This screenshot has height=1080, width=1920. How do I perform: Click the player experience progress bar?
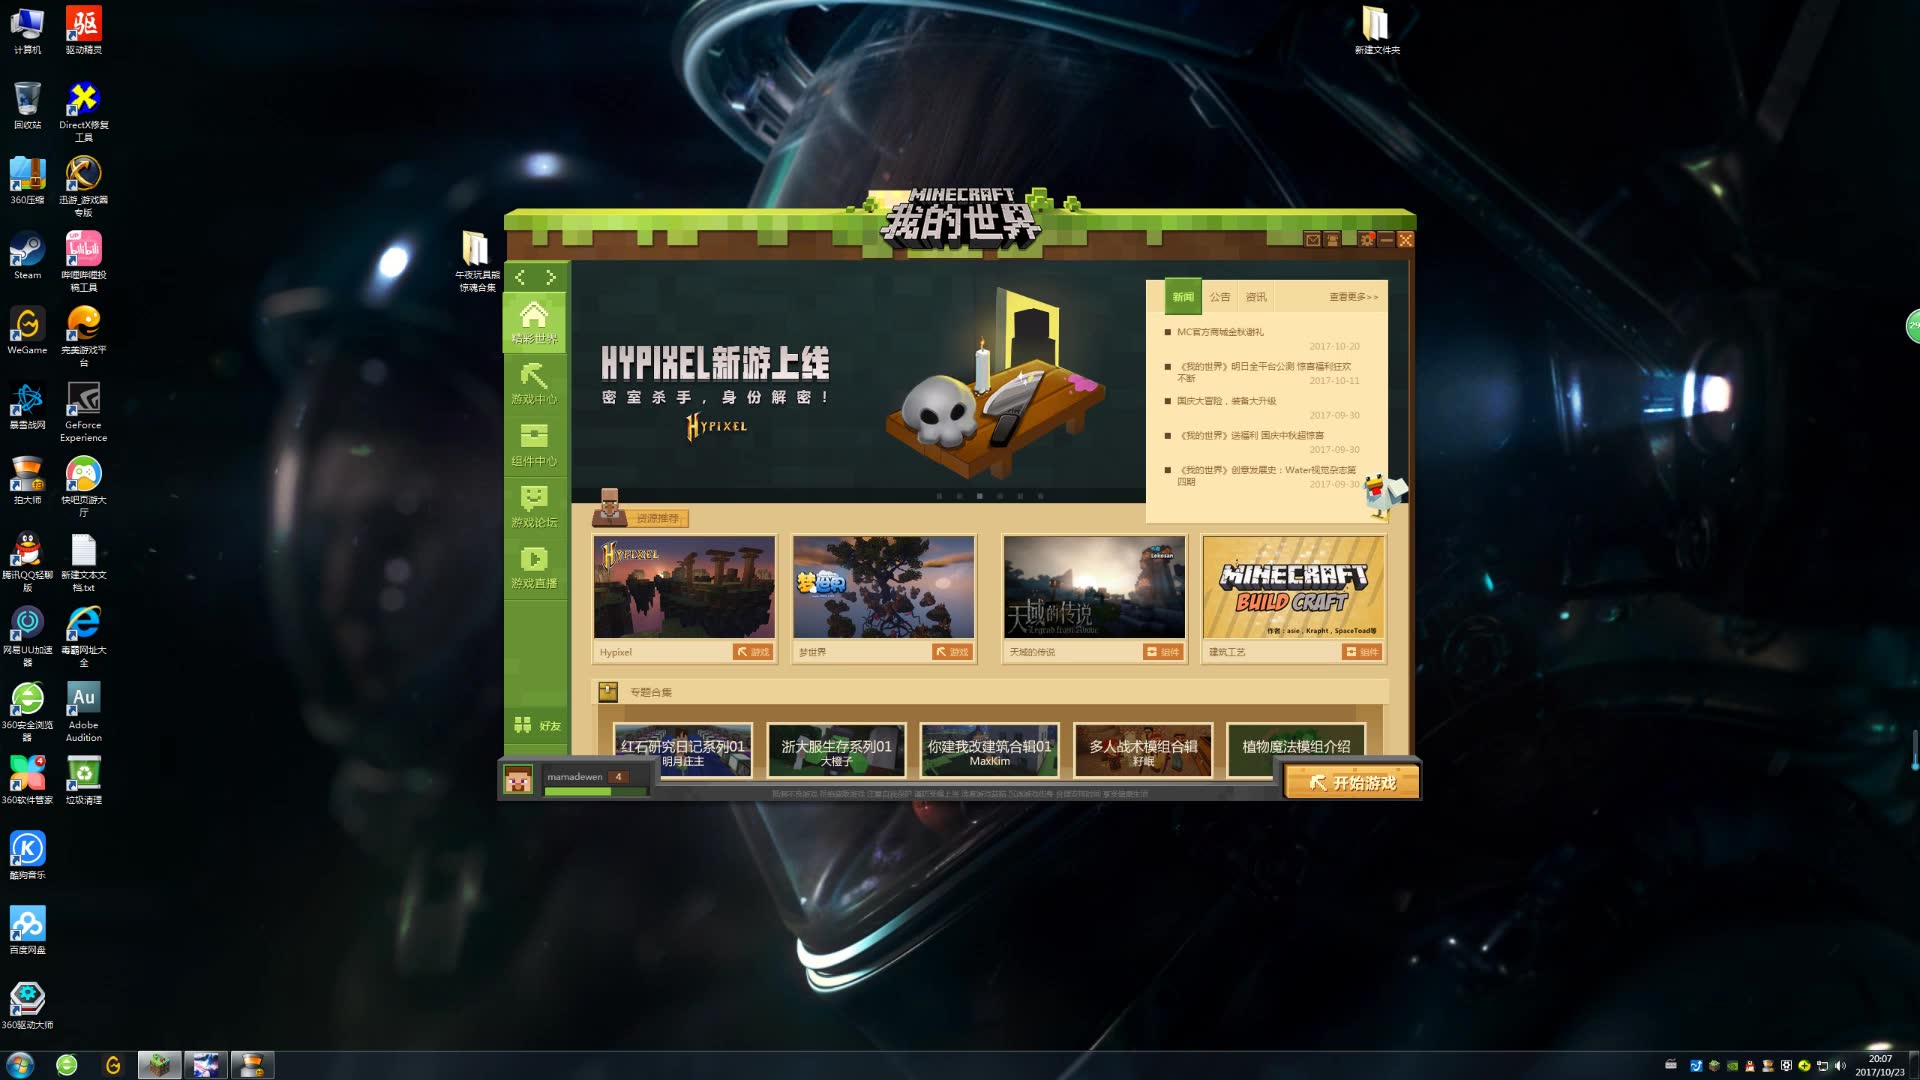(595, 791)
